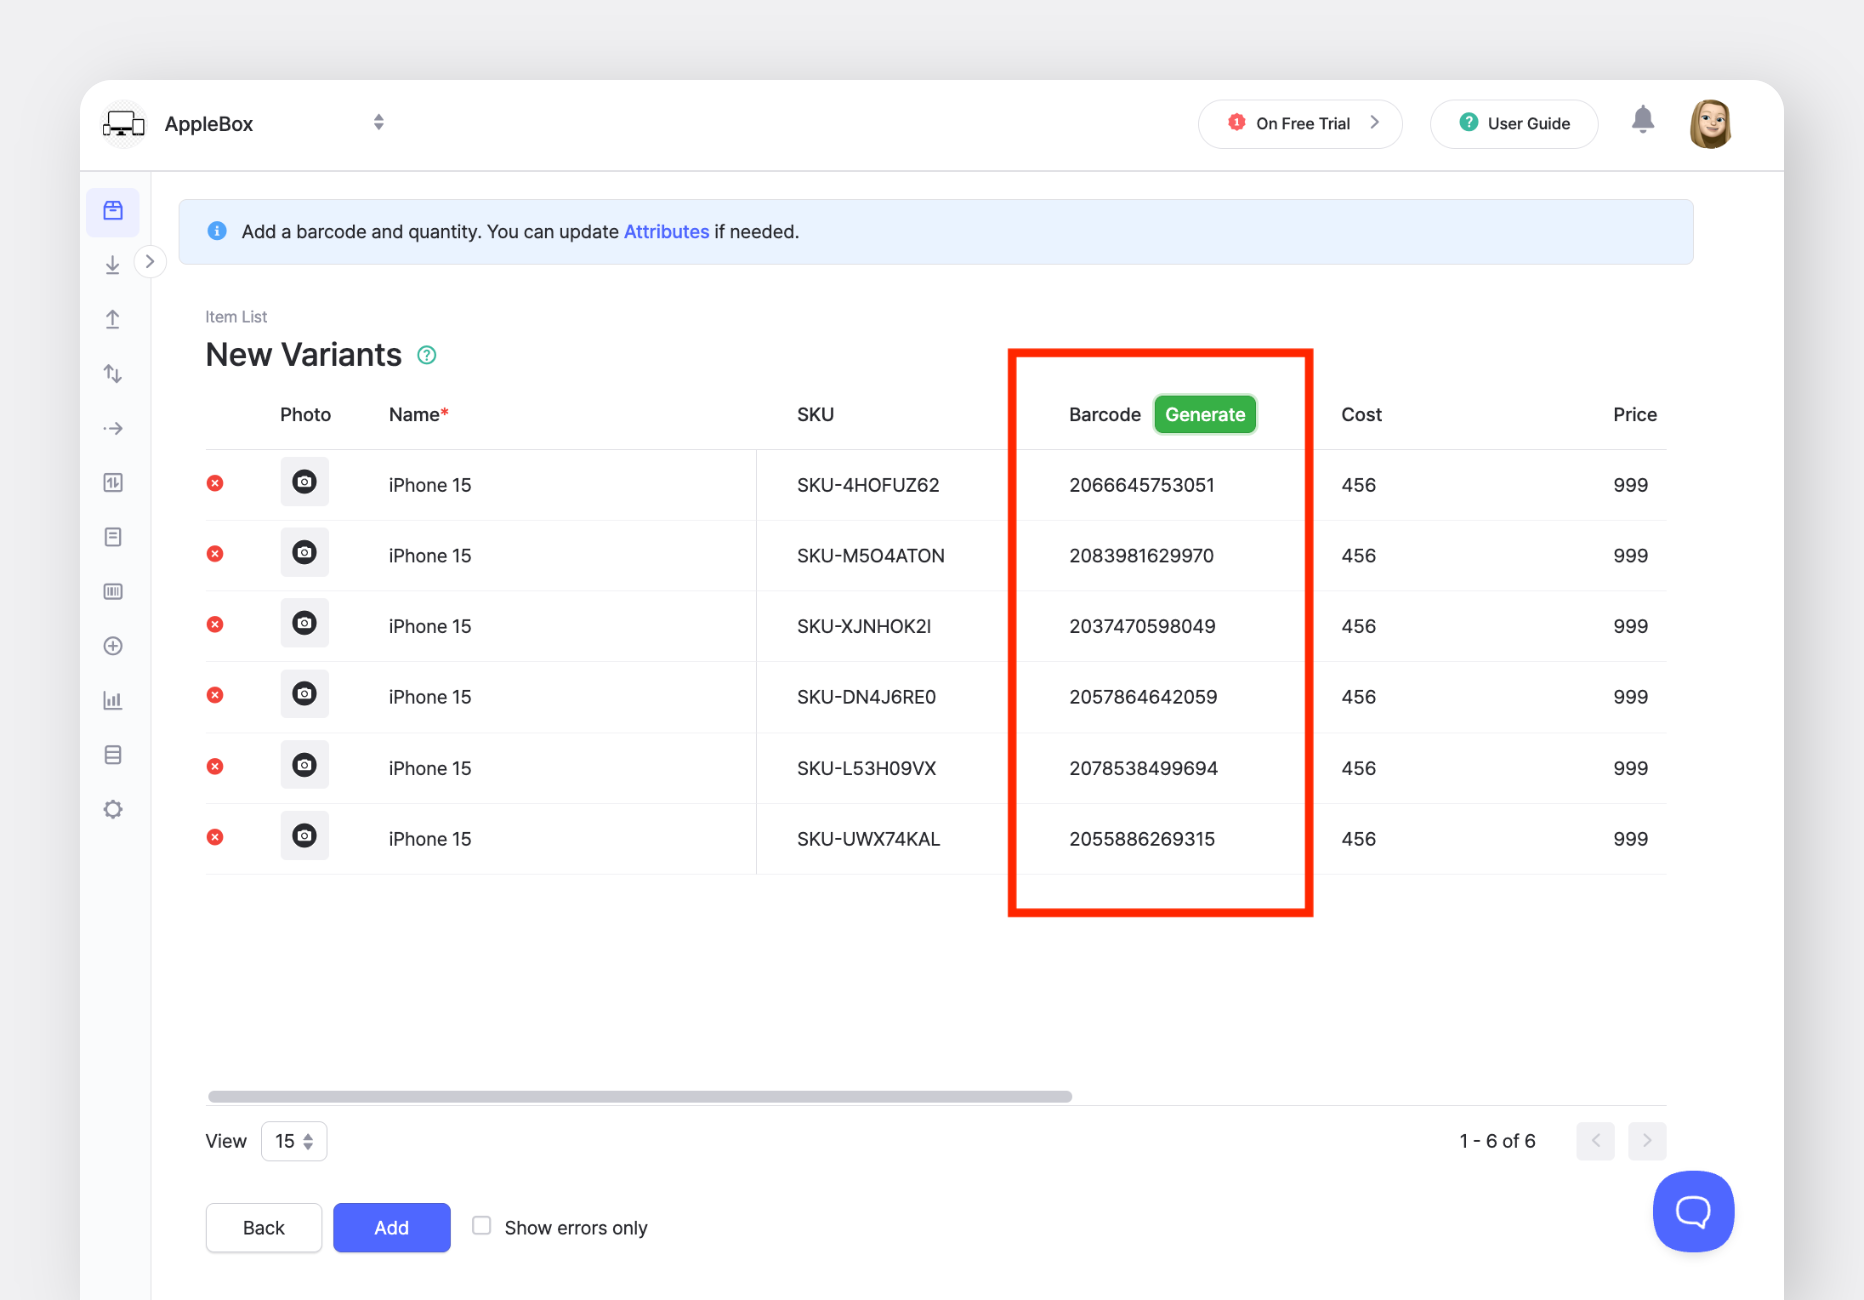
Task: Open the View page-size dropdown showing 15
Action: 293,1140
